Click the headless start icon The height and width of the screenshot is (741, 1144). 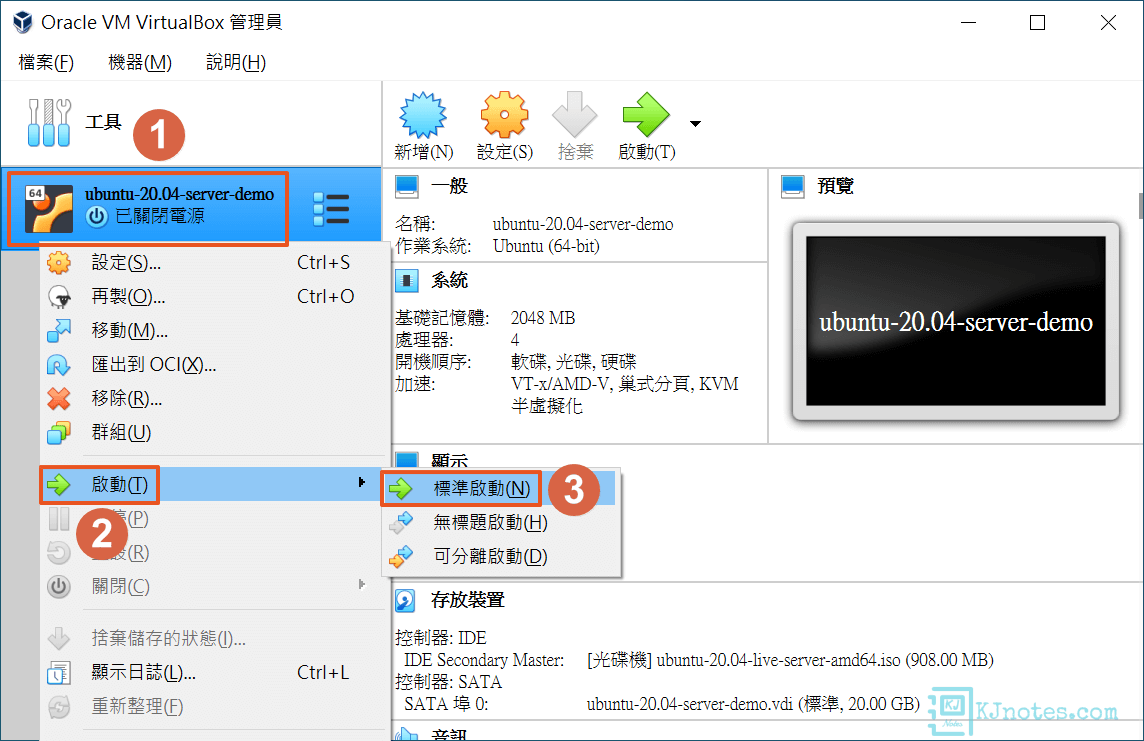click(401, 522)
